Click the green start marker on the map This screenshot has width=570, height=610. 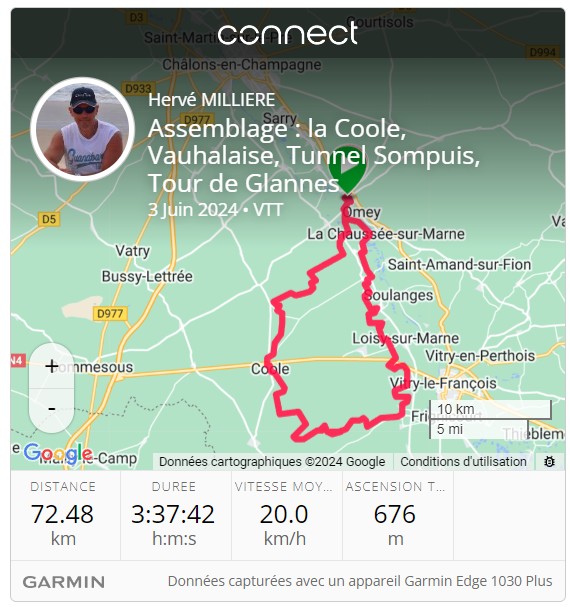[347, 169]
